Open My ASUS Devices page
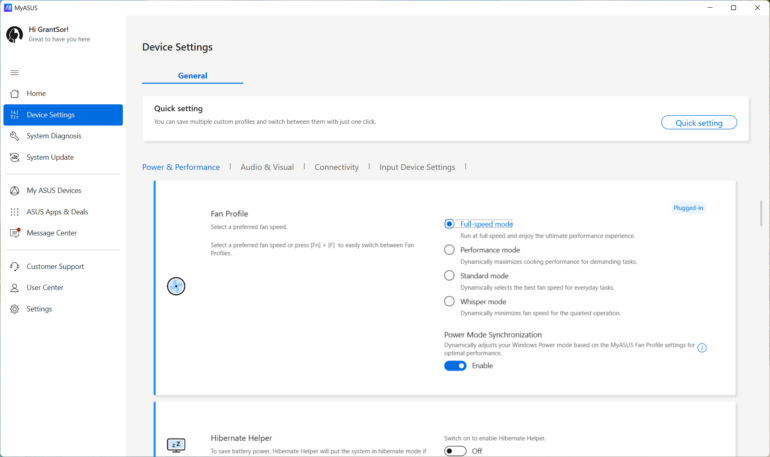The height and width of the screenshot is (457, 770). coord(63,190)
